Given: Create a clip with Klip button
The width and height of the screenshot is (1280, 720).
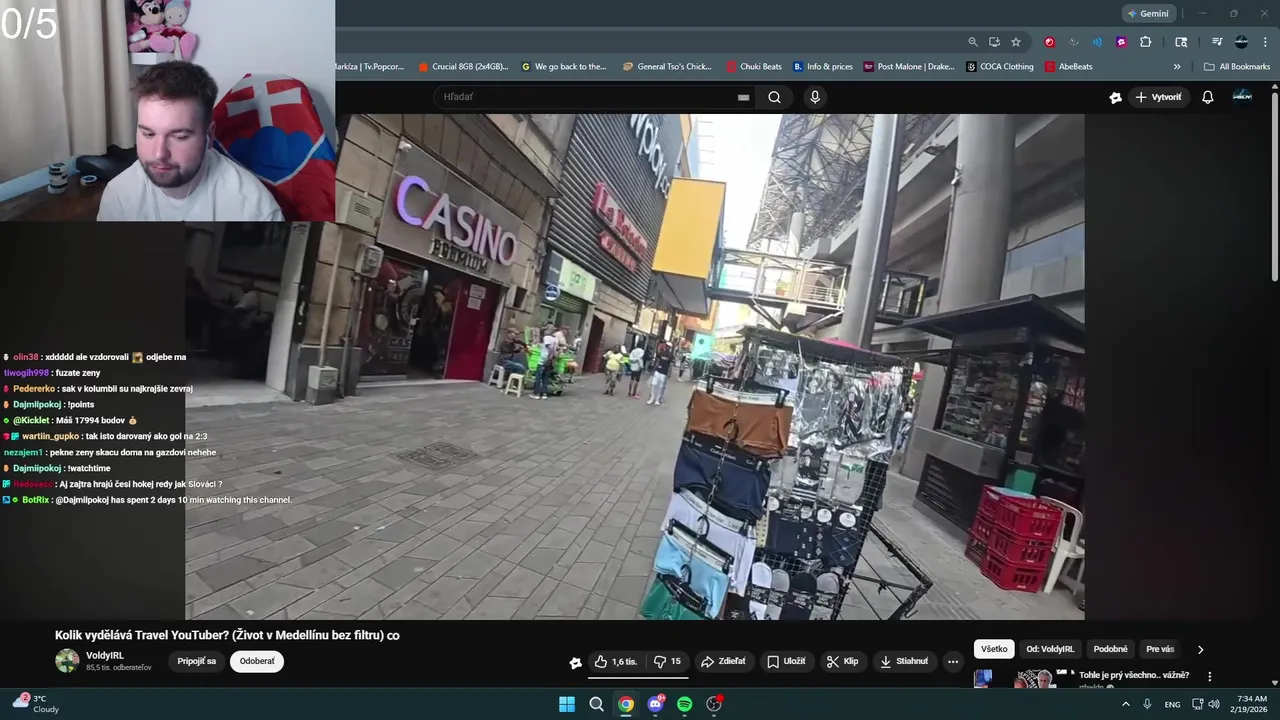Looking at the screenshot, I should point(842,661).
